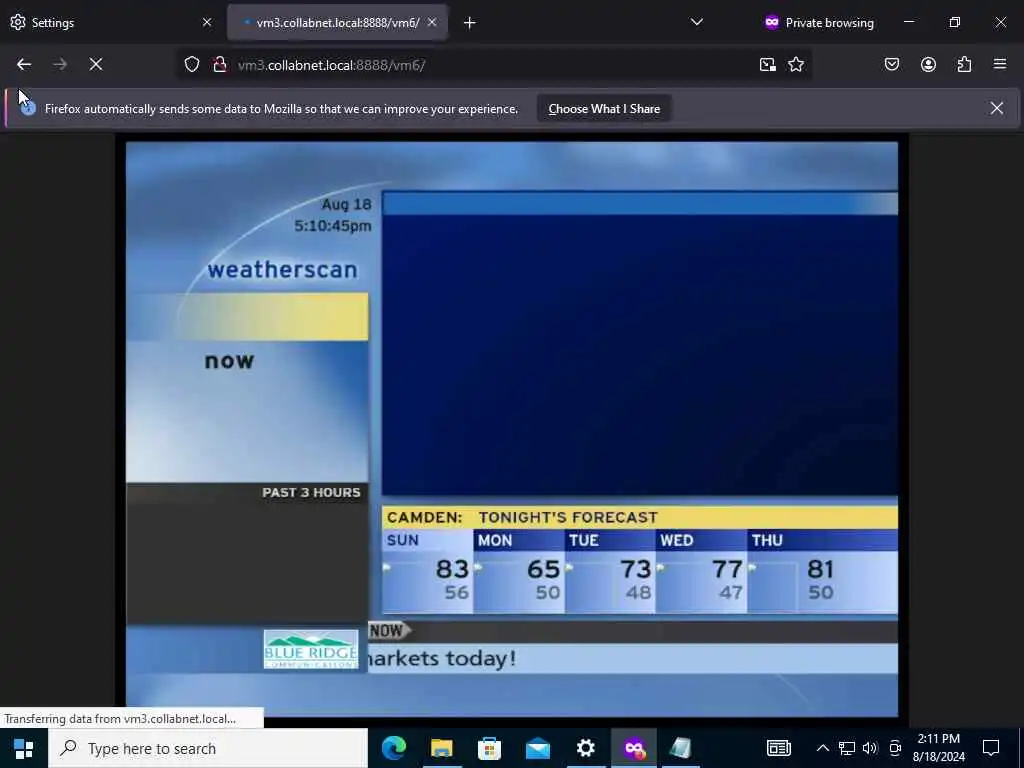
Task: Click the insecure connection lock icon
Action: pos(220,65)
